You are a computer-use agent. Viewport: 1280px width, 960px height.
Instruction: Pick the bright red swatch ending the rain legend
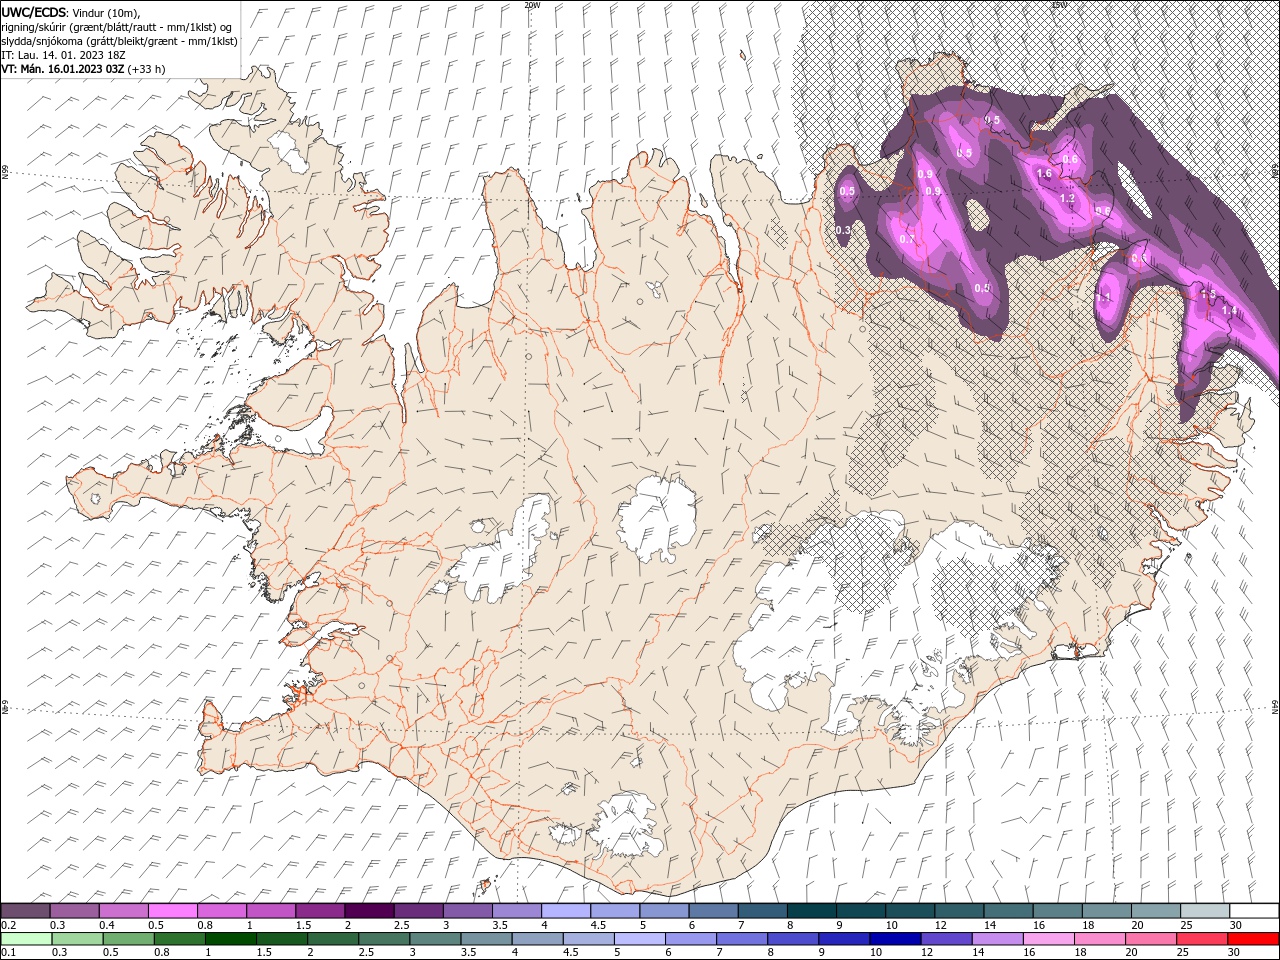[x=1253, y=939]
